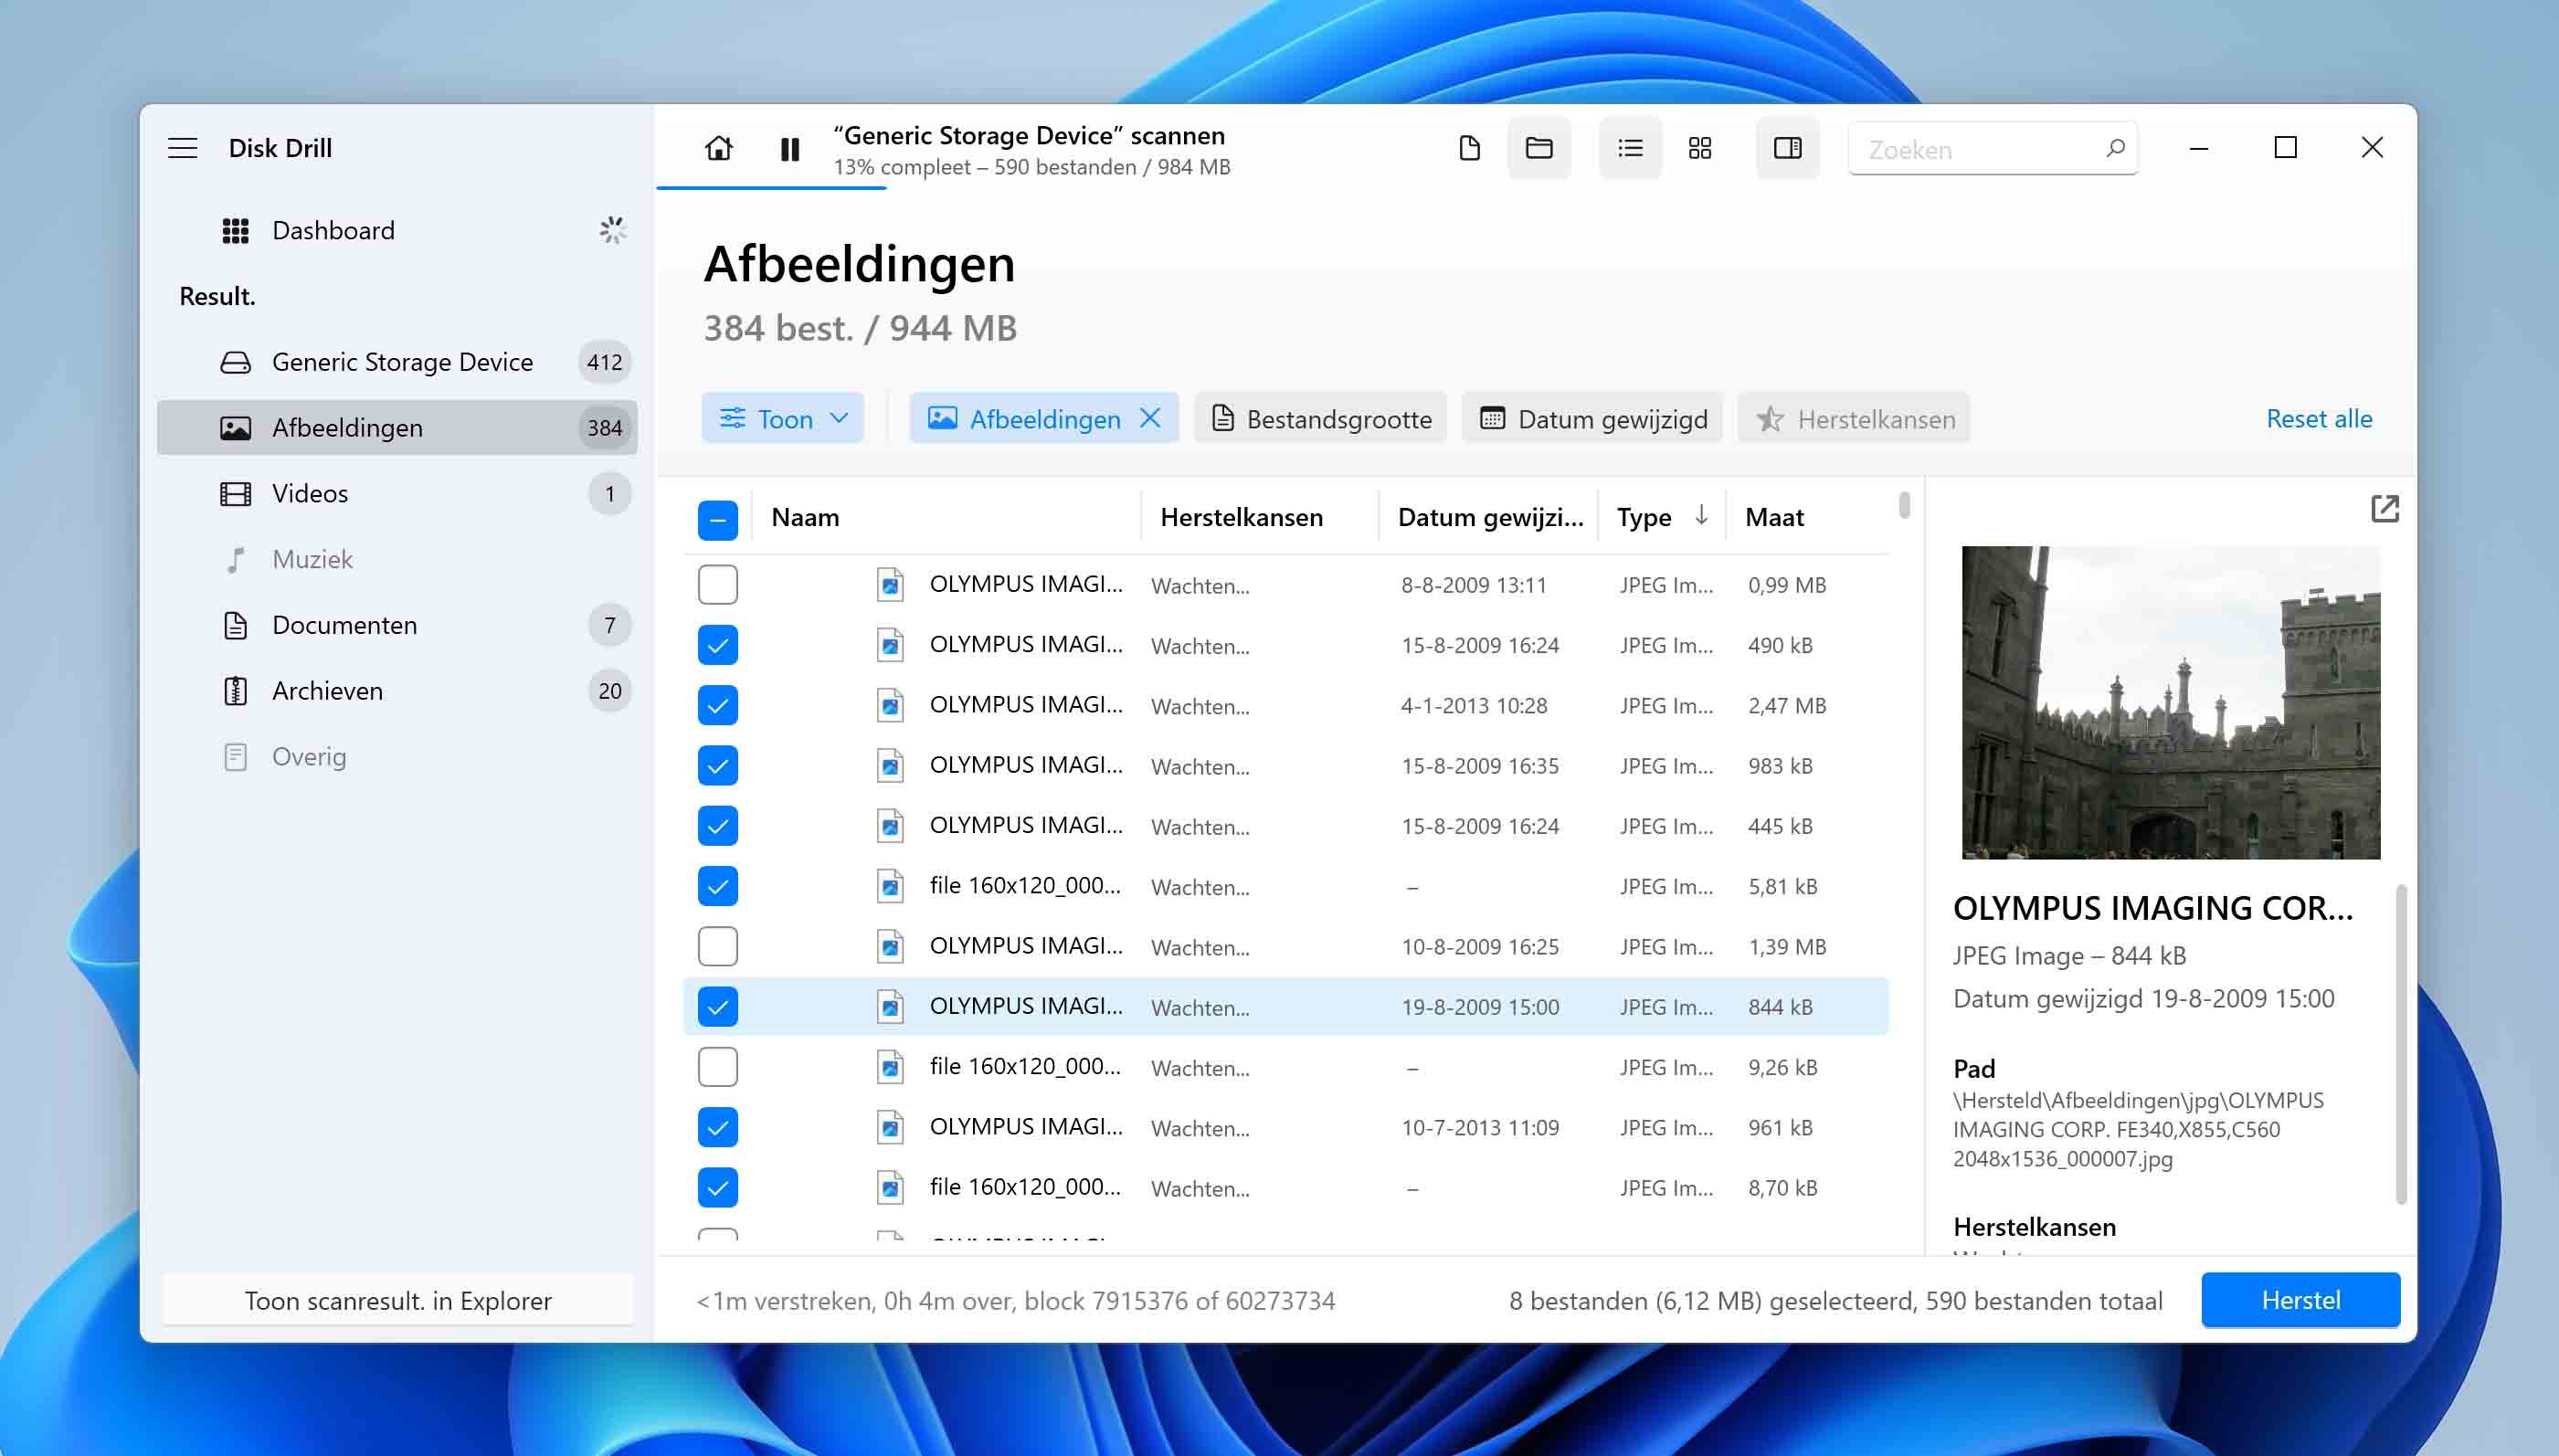Select the Documenten category in sidebar
This screenshot has width=2559, height=1456.
344,624
